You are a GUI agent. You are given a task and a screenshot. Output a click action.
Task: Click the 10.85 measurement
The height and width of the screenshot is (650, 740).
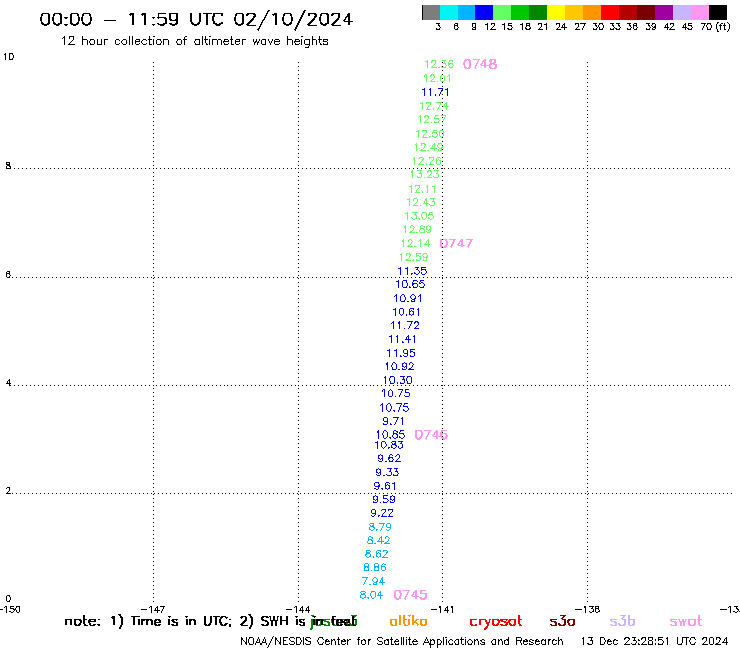[390, 435]
